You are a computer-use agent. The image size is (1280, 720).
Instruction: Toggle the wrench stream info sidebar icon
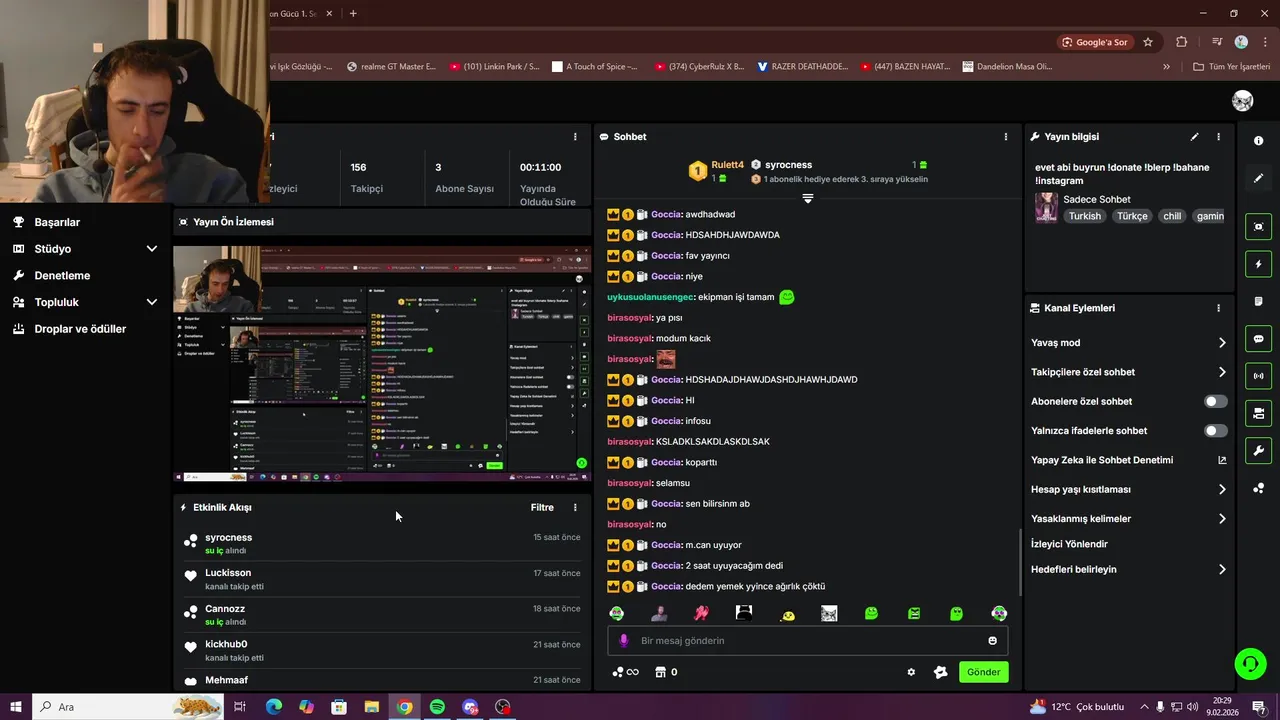click(1258, 451)
